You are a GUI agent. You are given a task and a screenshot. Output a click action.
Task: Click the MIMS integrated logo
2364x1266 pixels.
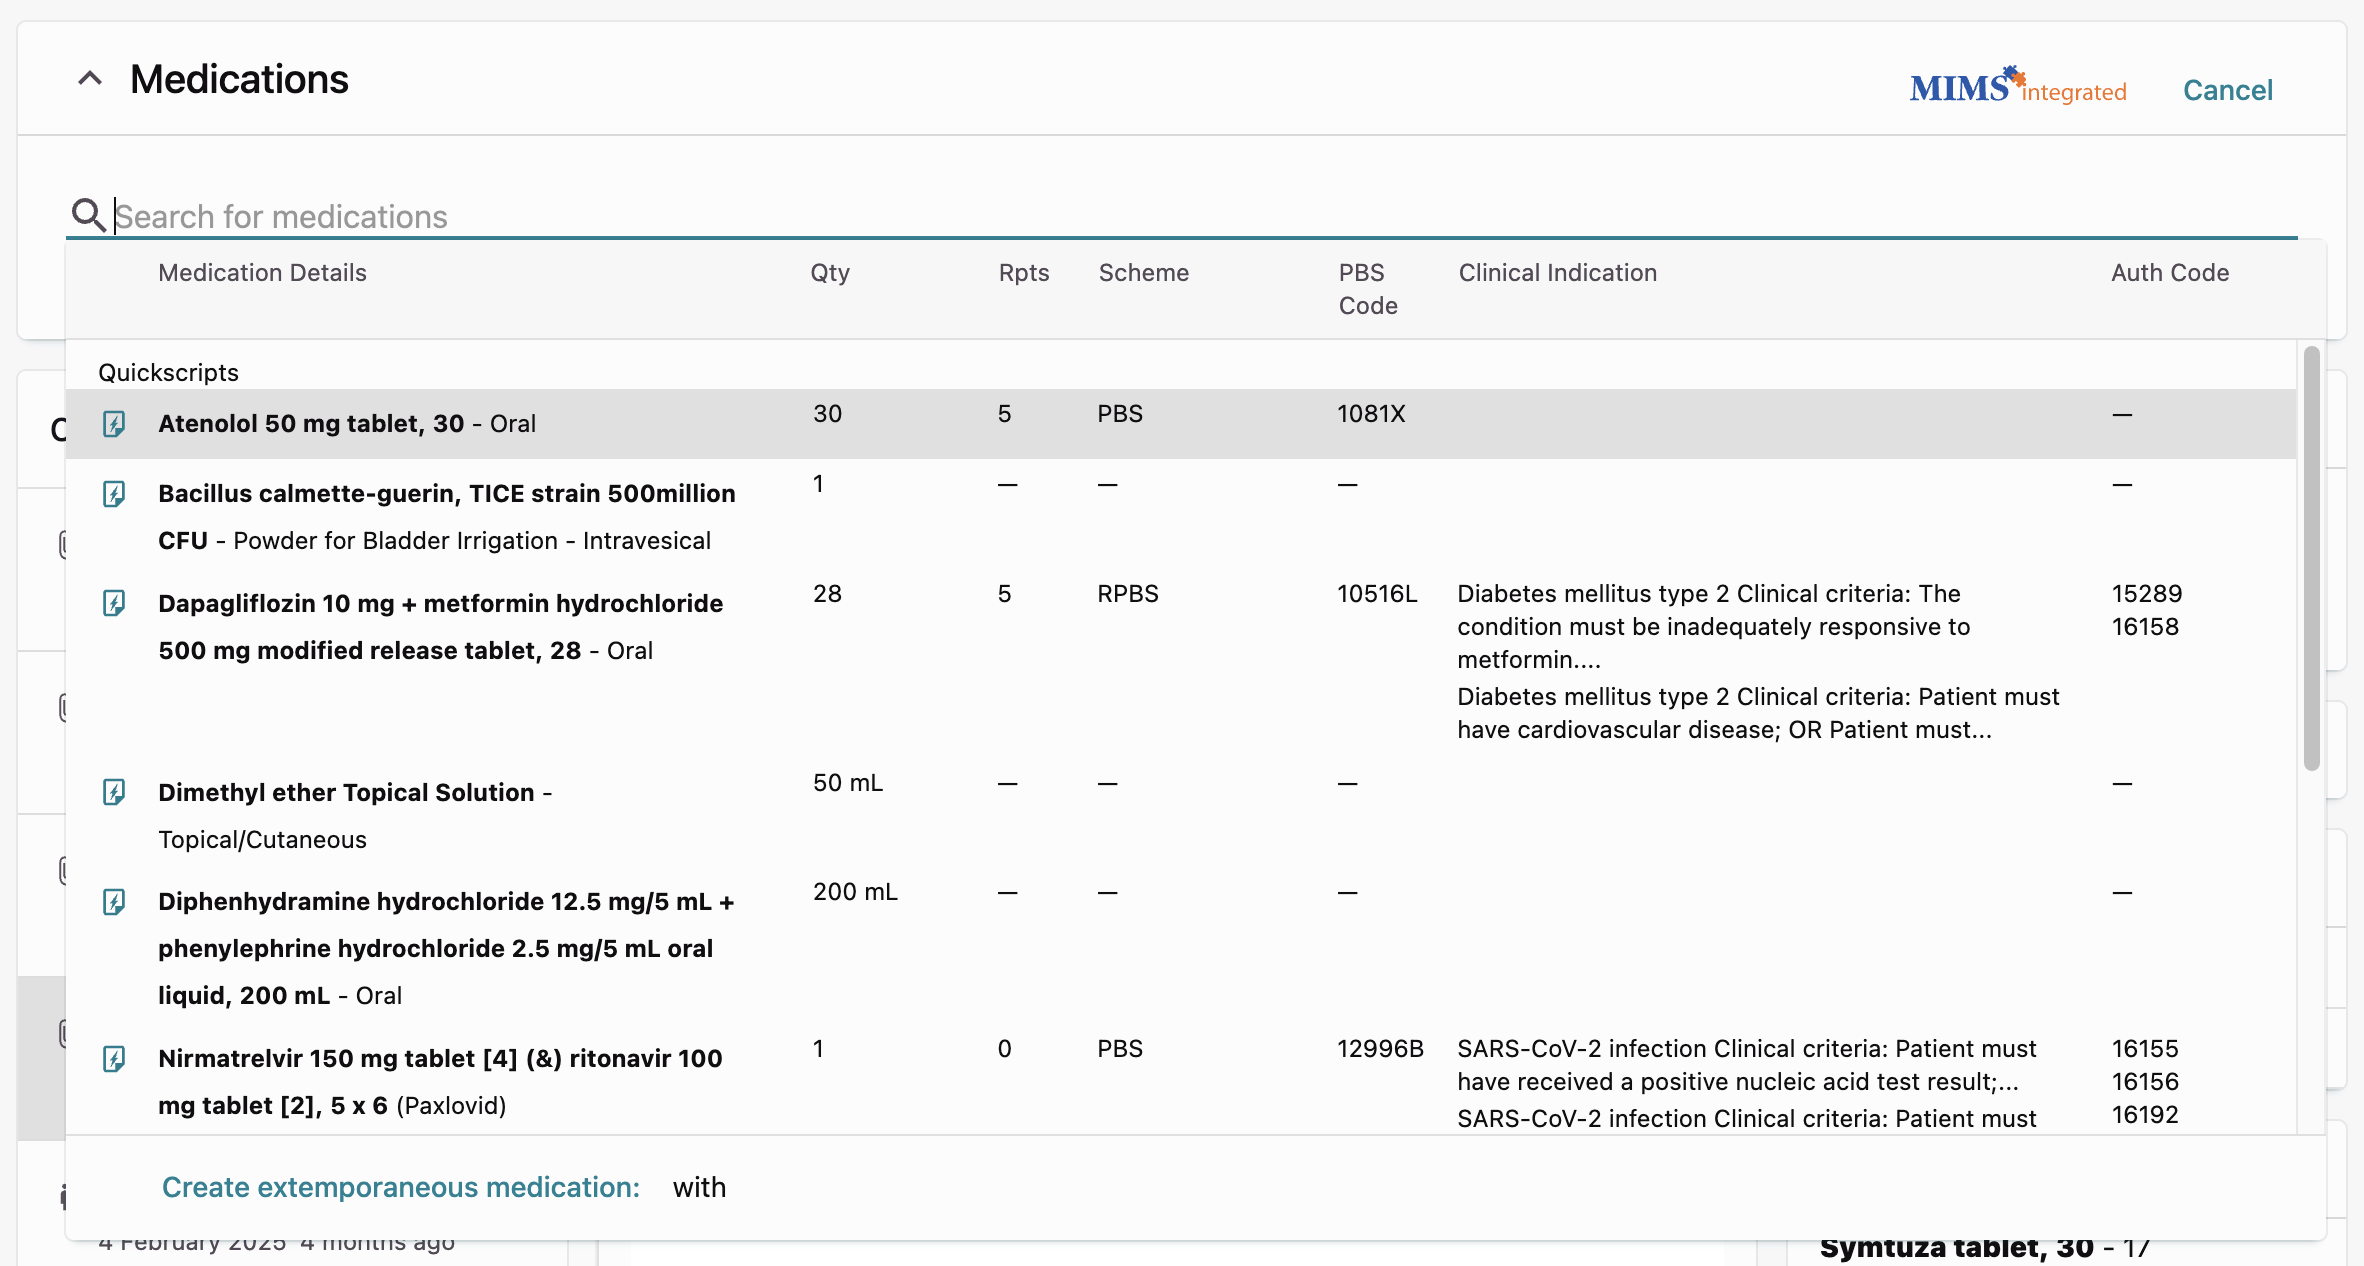(2018, 86)
